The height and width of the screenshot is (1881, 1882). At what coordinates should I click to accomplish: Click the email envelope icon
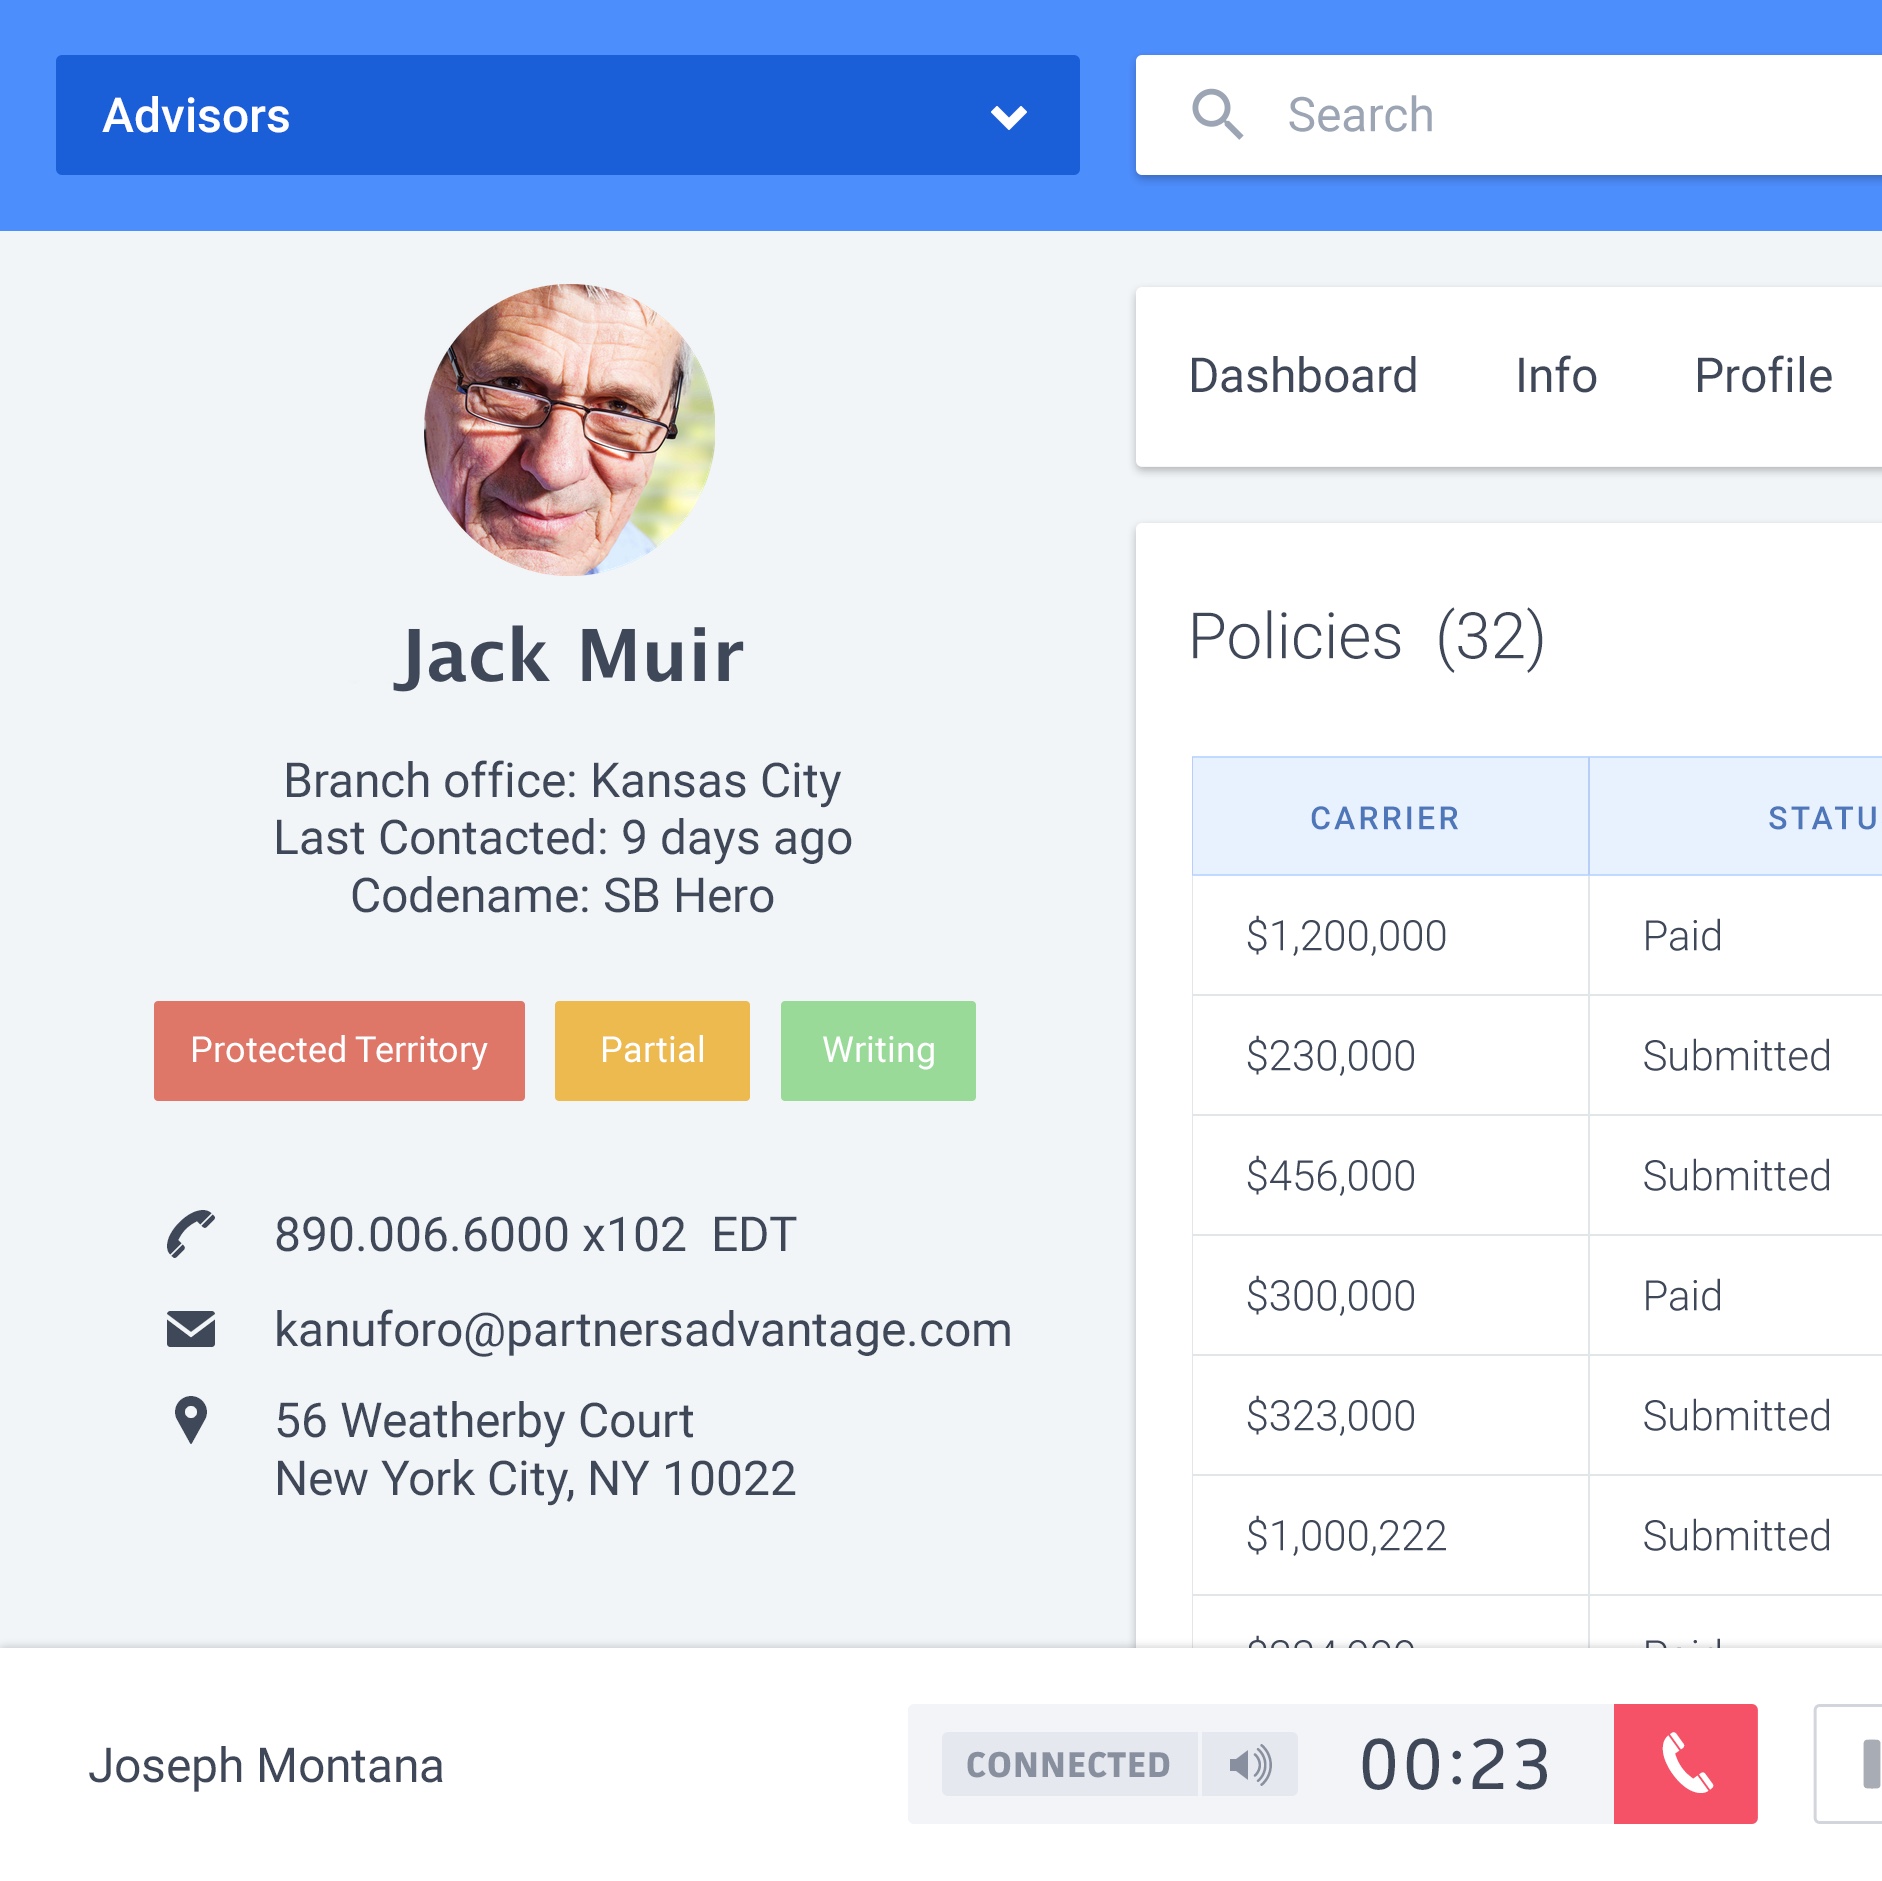click(190, 1329)
